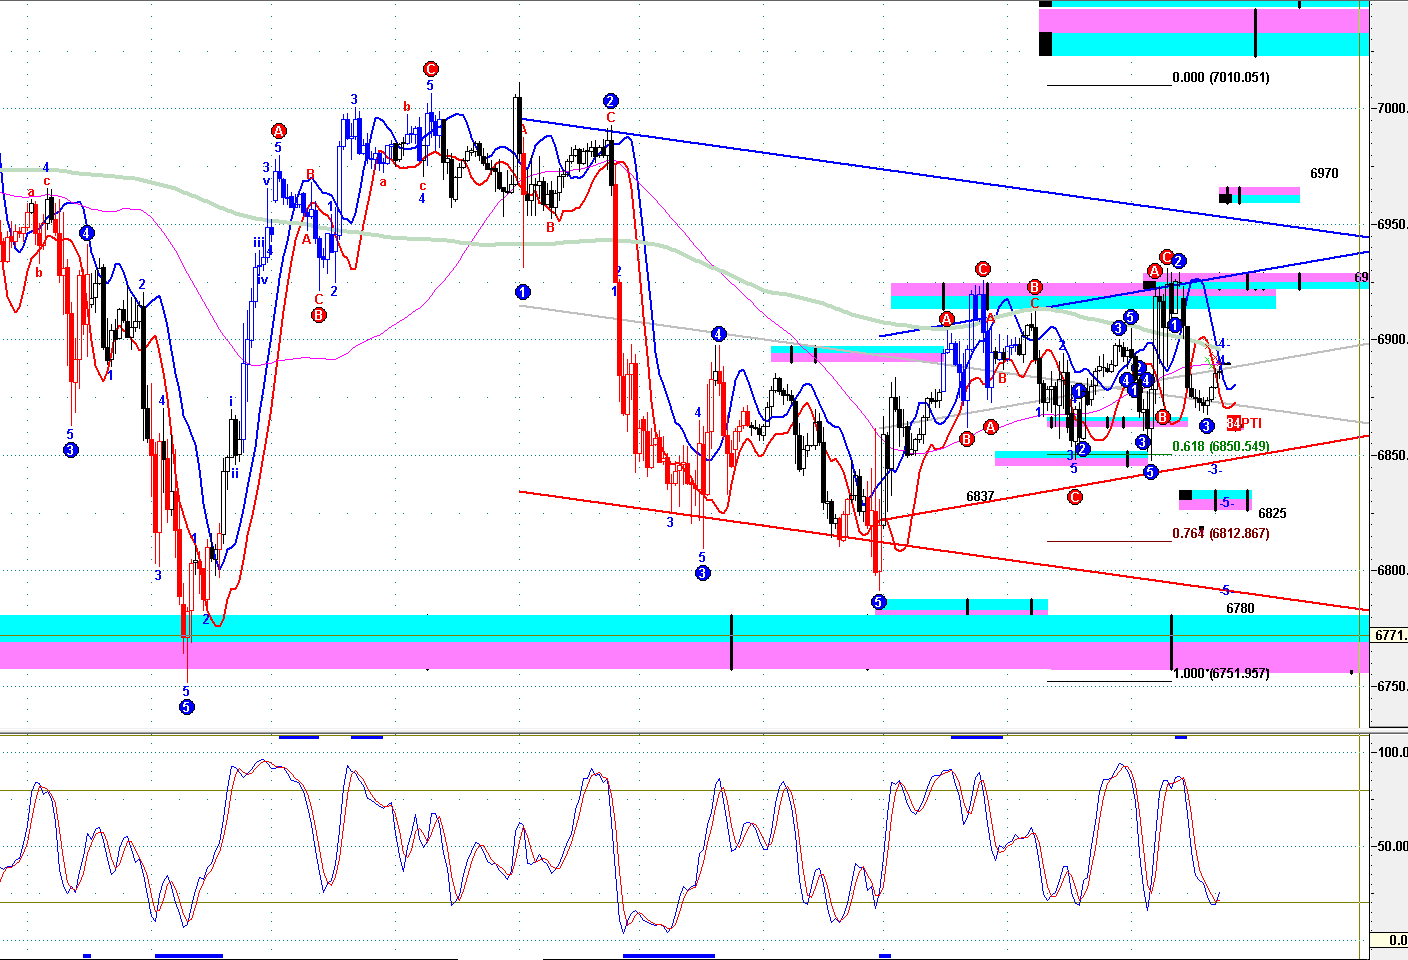The width and height of the screenshot is (1408, 960).
Task: Select the stochastic oscillator line in lower panel
Action: [610, 845]
